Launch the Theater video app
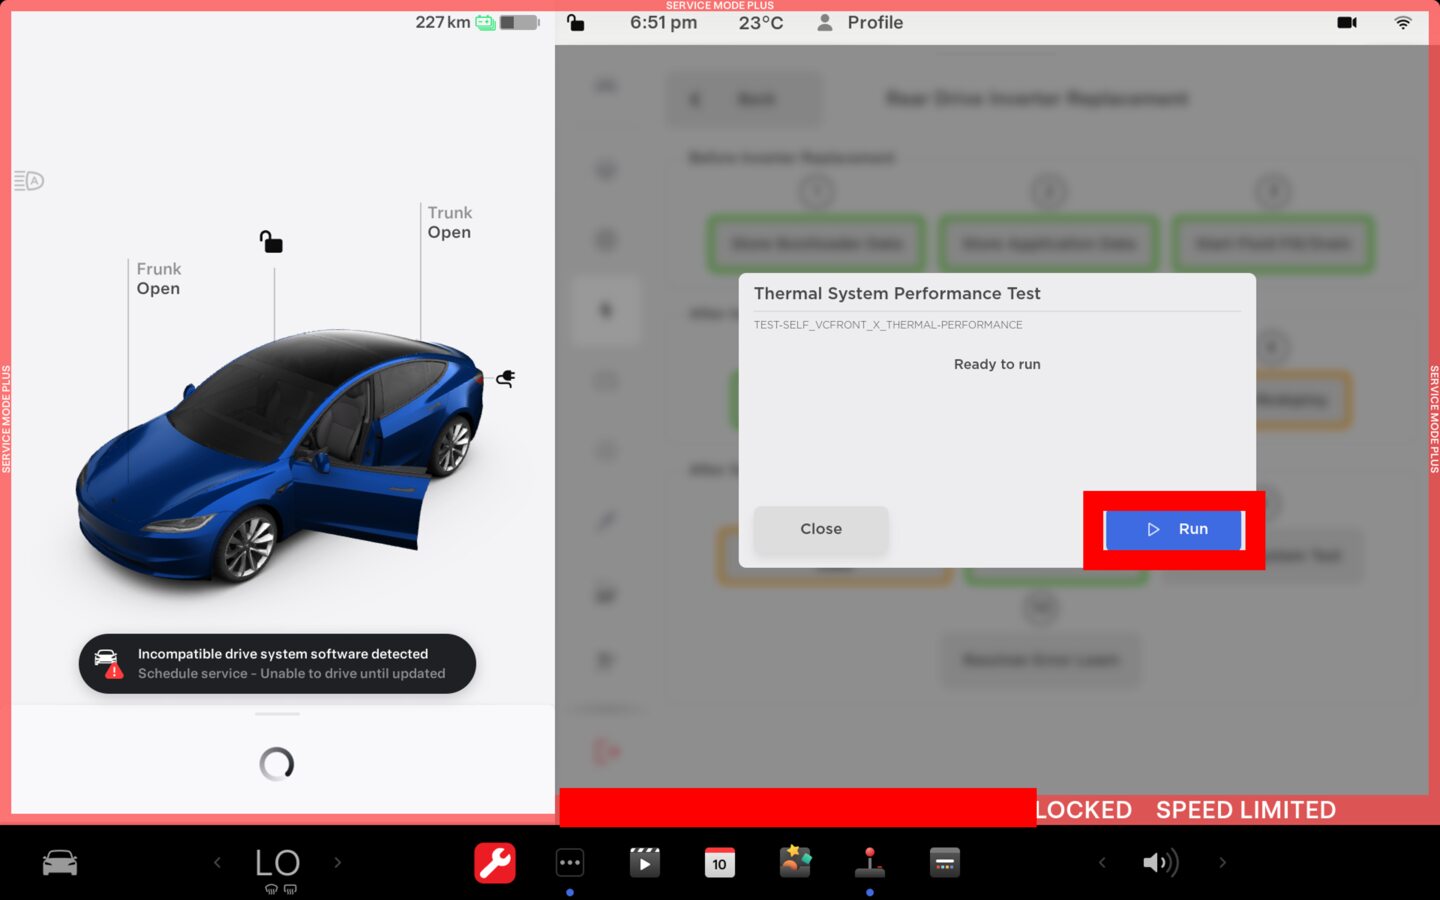 644,863
